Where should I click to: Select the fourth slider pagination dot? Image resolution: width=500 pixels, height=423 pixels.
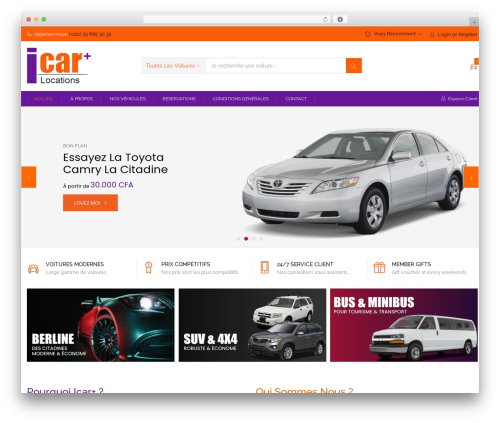pos(261,239)
